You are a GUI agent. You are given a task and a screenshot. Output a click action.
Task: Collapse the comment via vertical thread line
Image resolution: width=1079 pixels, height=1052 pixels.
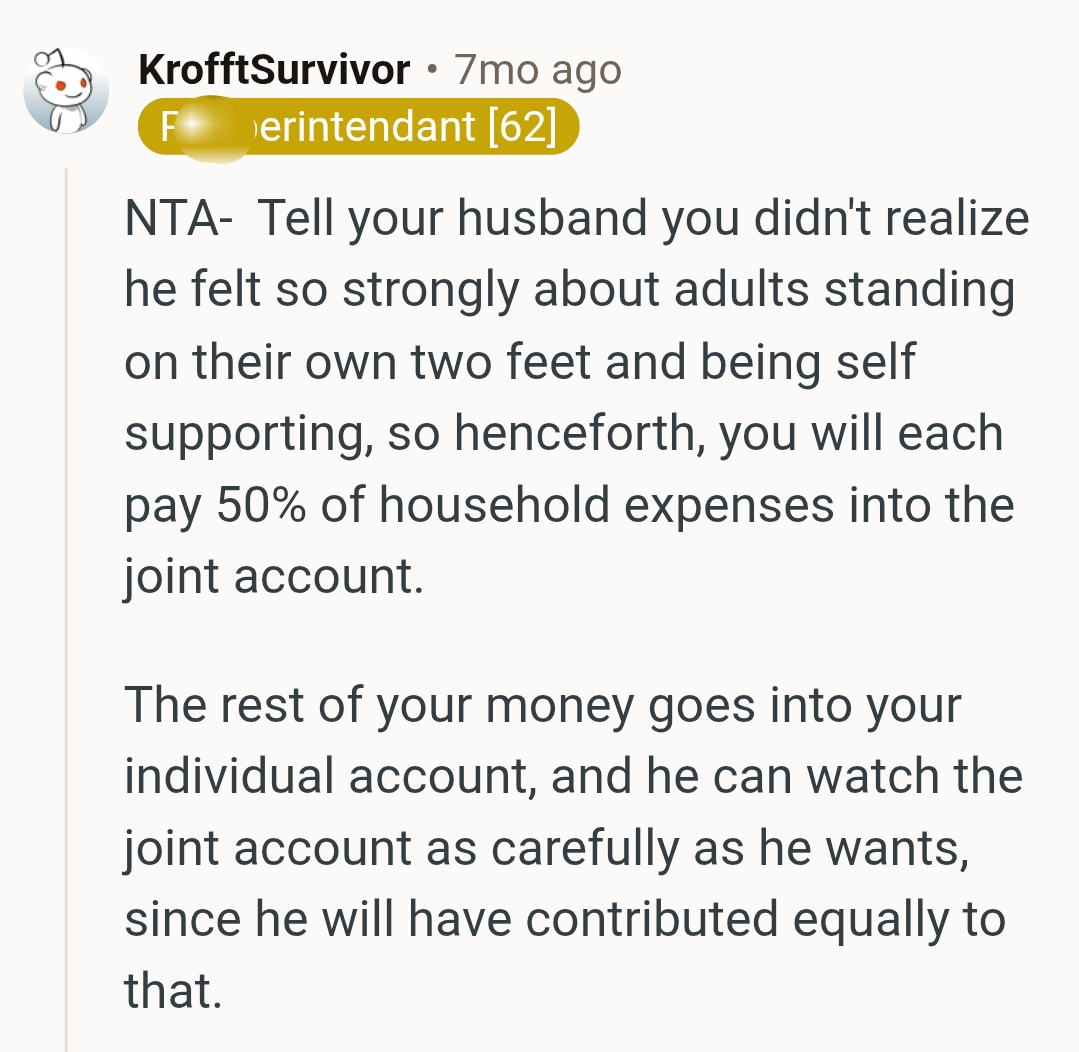click(x=66, y=600)
